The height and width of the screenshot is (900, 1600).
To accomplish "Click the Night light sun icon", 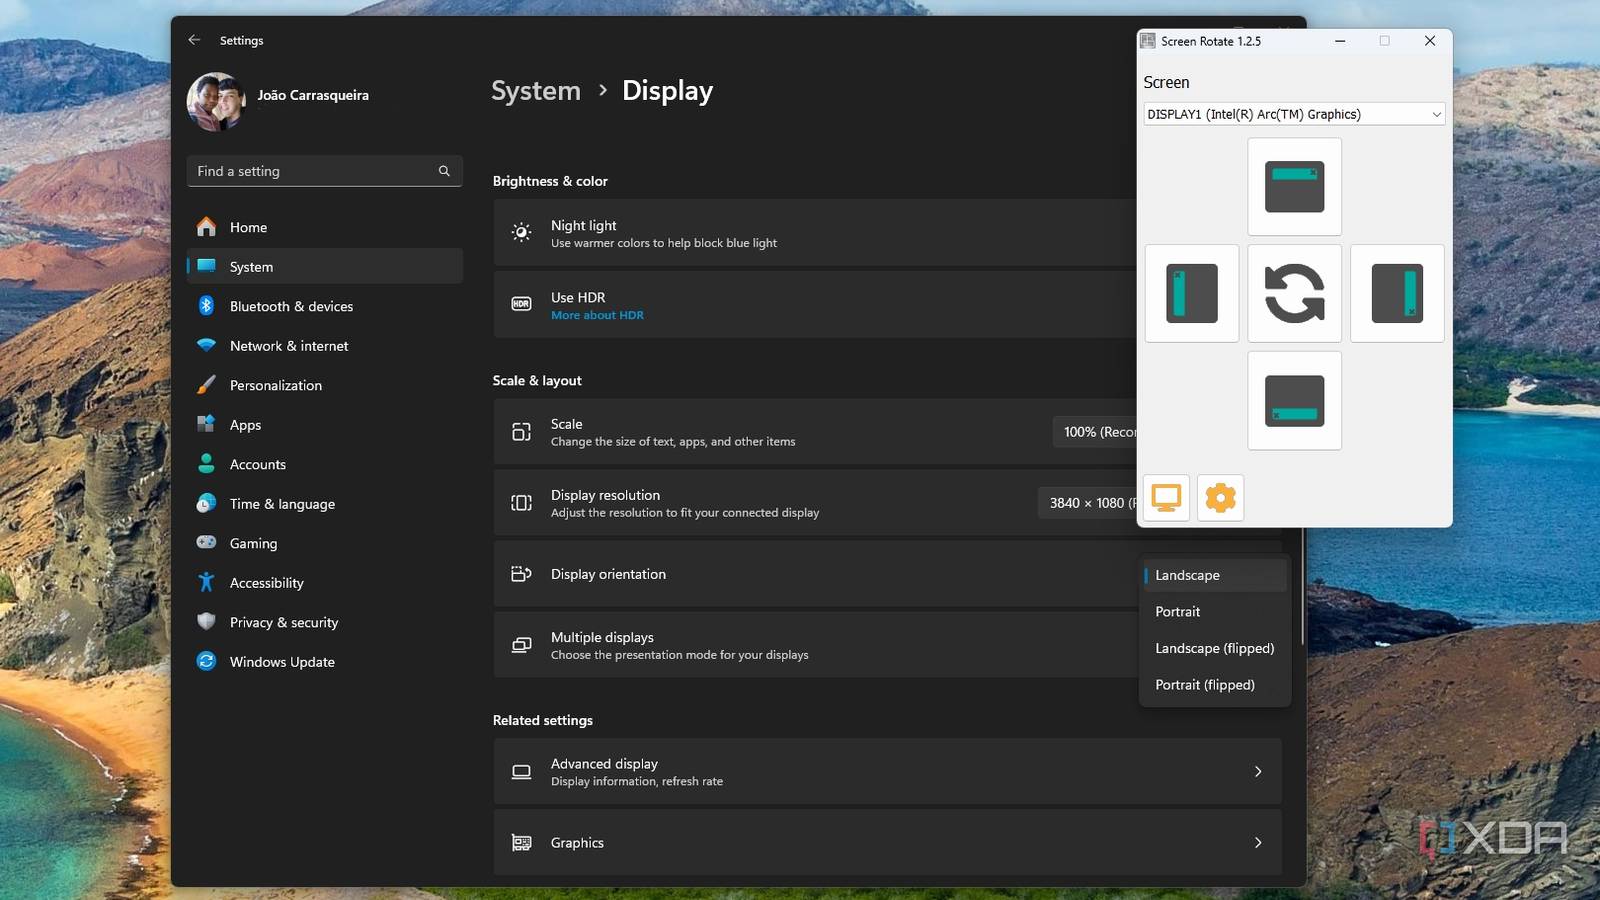I will click(521, 233).
